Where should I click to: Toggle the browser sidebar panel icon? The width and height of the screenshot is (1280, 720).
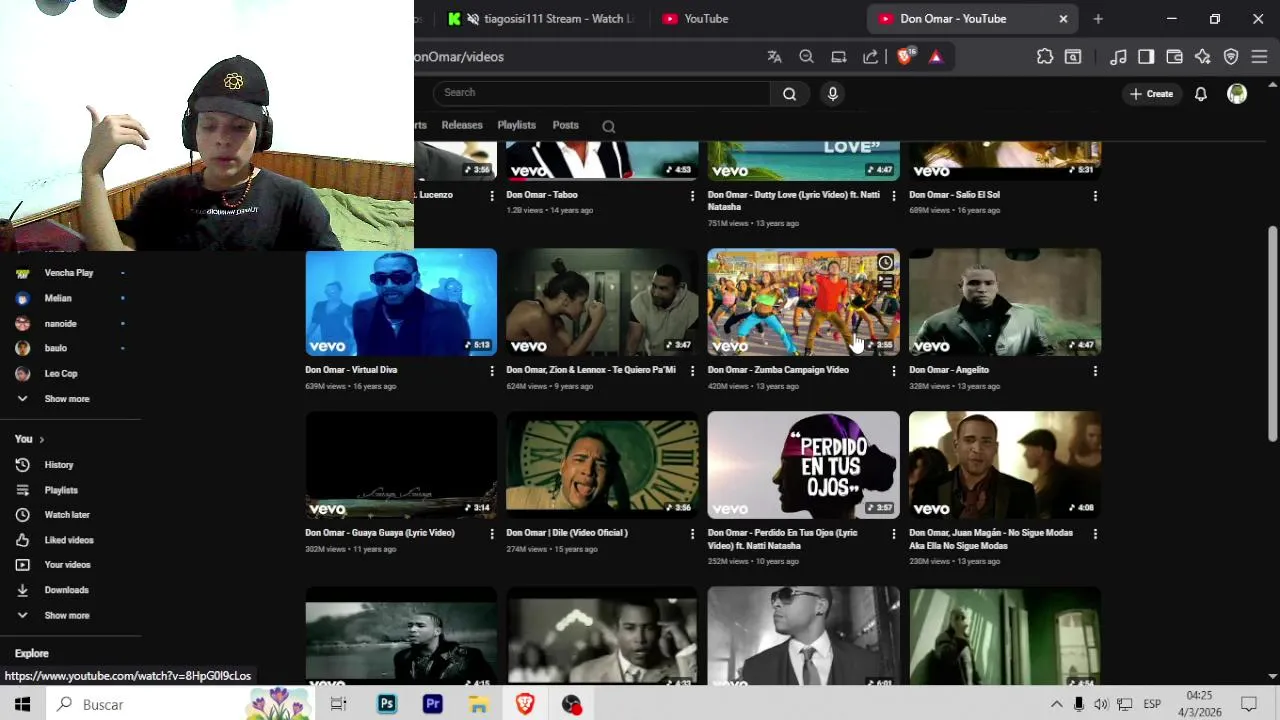pyautogui.click(x=1146, y=57)
